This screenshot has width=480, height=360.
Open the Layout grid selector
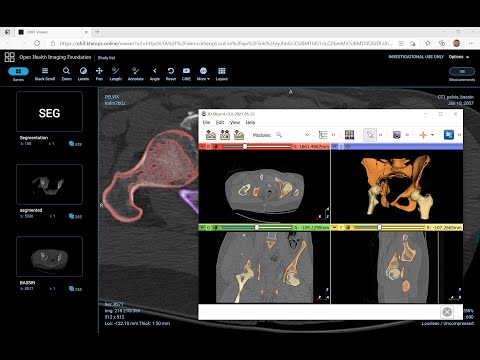[x=222, y=74]
